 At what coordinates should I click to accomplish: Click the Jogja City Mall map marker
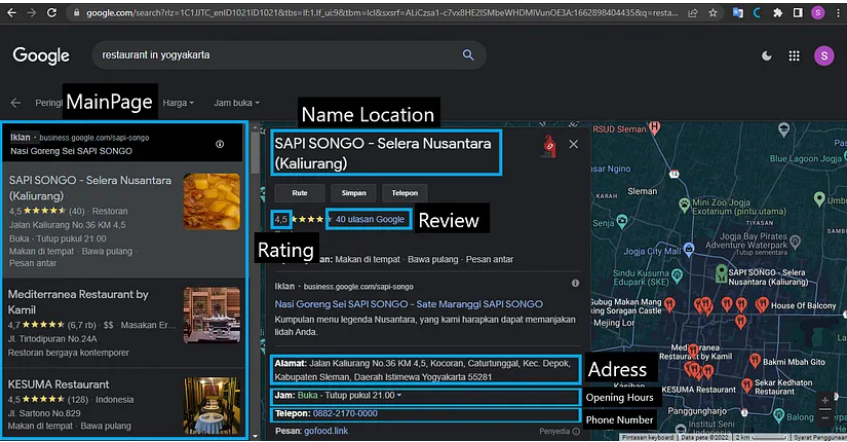[688, 250]
